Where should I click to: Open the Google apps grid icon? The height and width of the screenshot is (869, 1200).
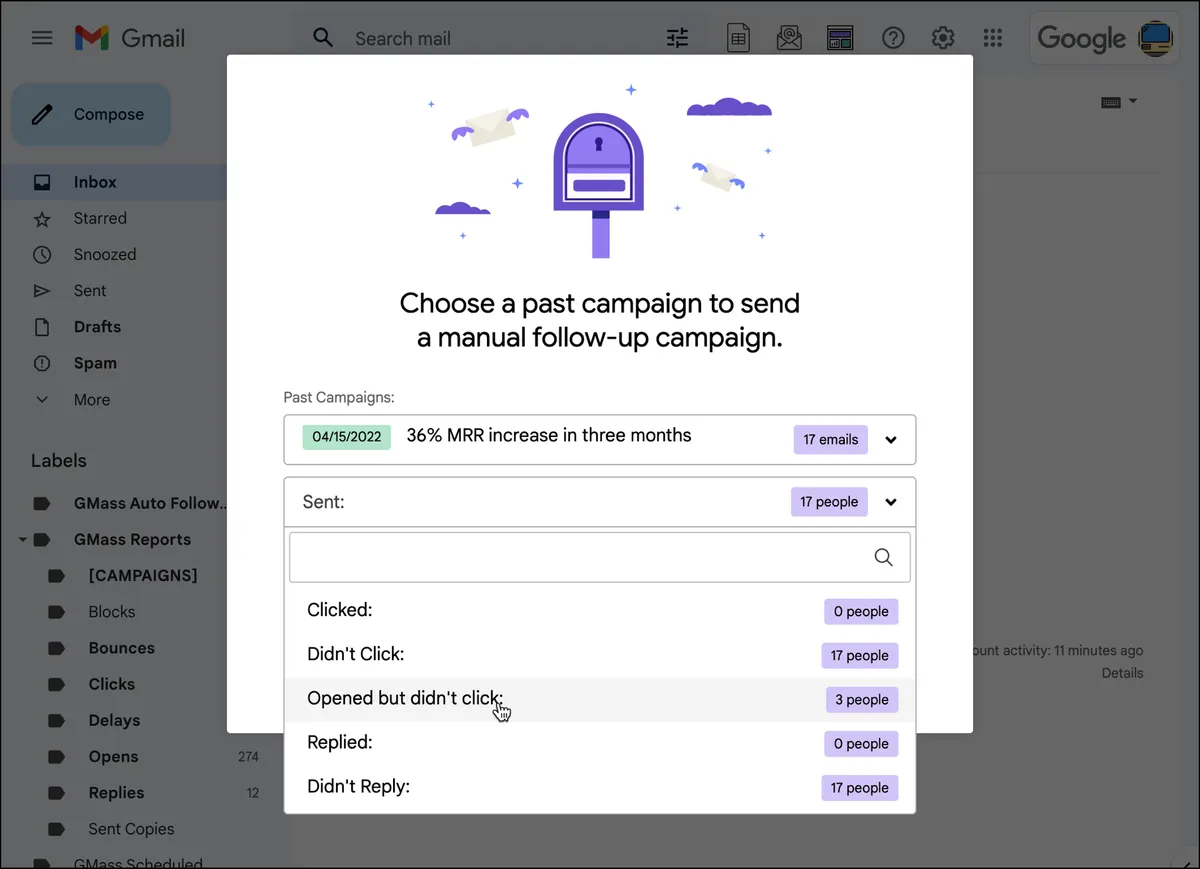[993, 38]
